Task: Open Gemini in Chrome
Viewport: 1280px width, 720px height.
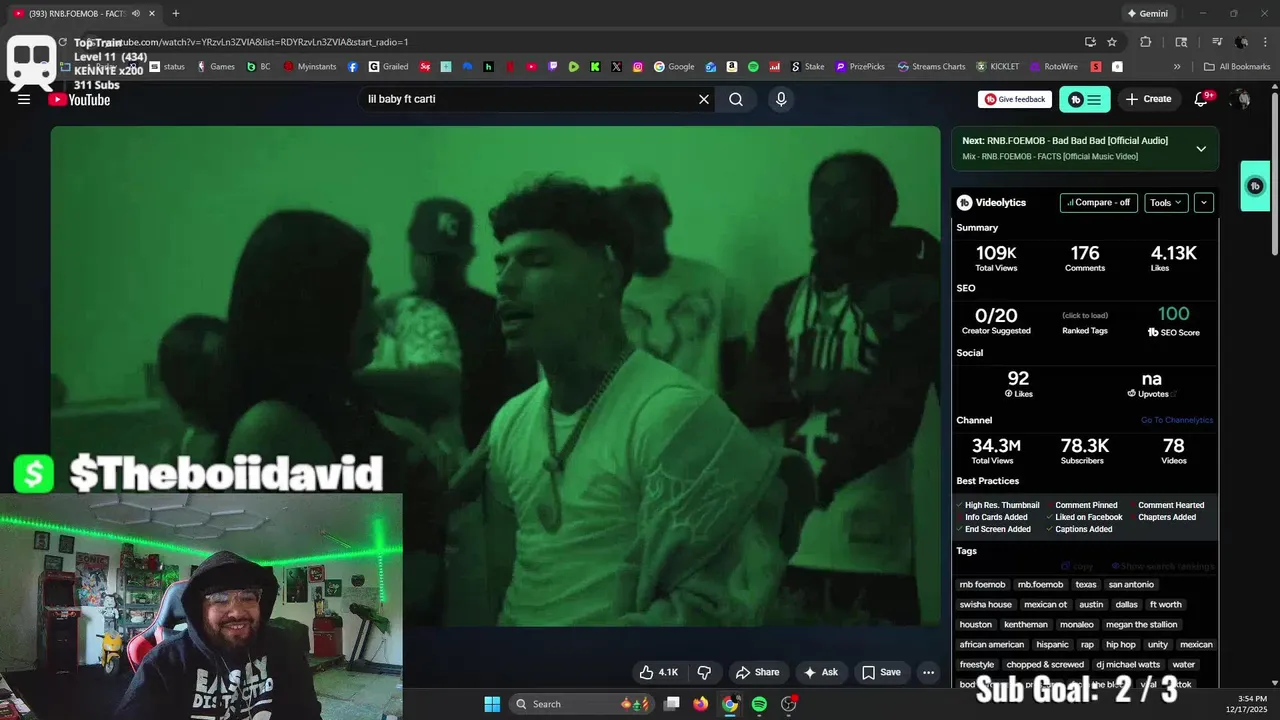Action: click(1147, 14)
